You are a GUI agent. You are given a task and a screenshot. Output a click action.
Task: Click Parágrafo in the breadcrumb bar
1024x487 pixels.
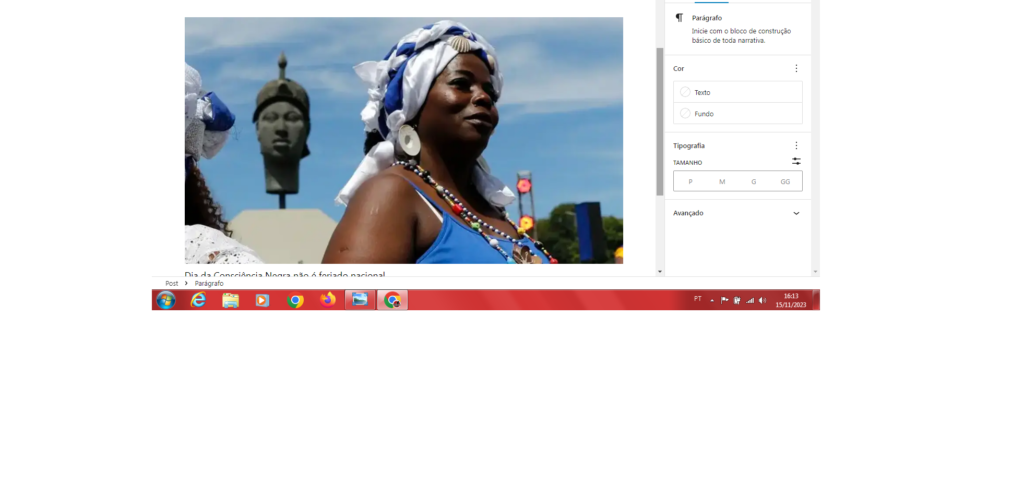(209, 284)
